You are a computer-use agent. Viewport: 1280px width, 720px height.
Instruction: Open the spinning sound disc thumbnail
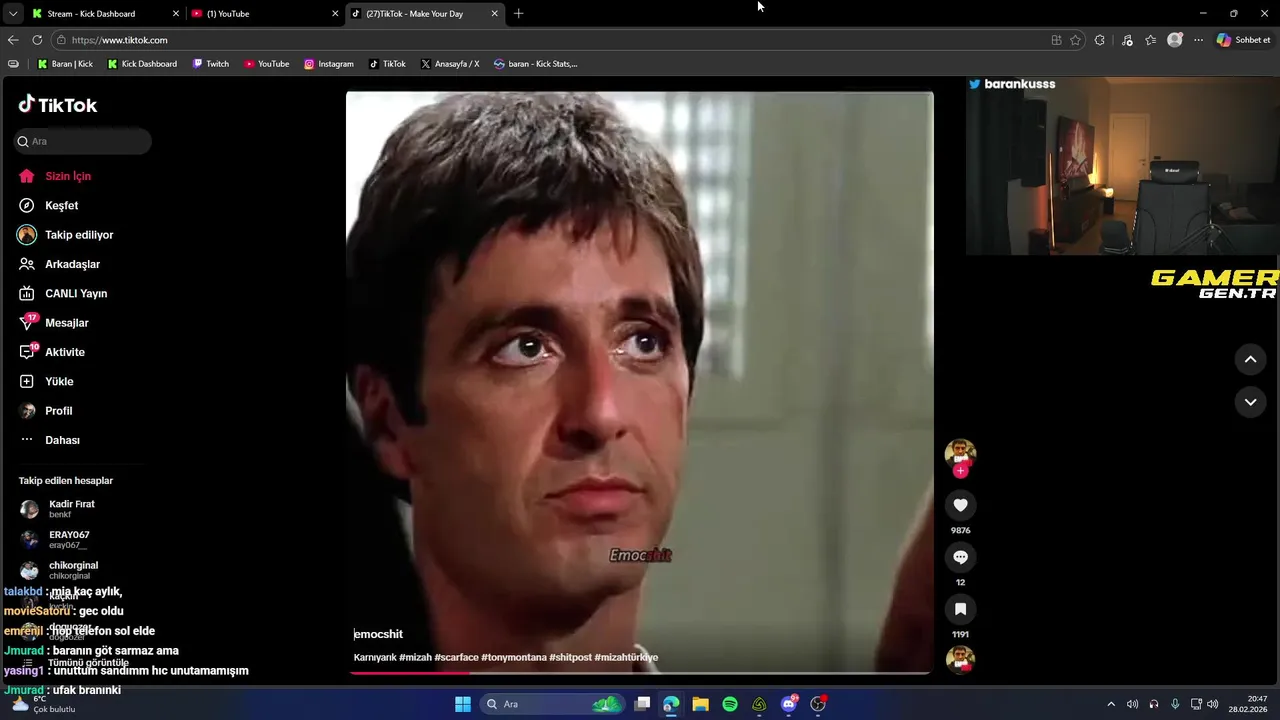click(x=960, y=659)
